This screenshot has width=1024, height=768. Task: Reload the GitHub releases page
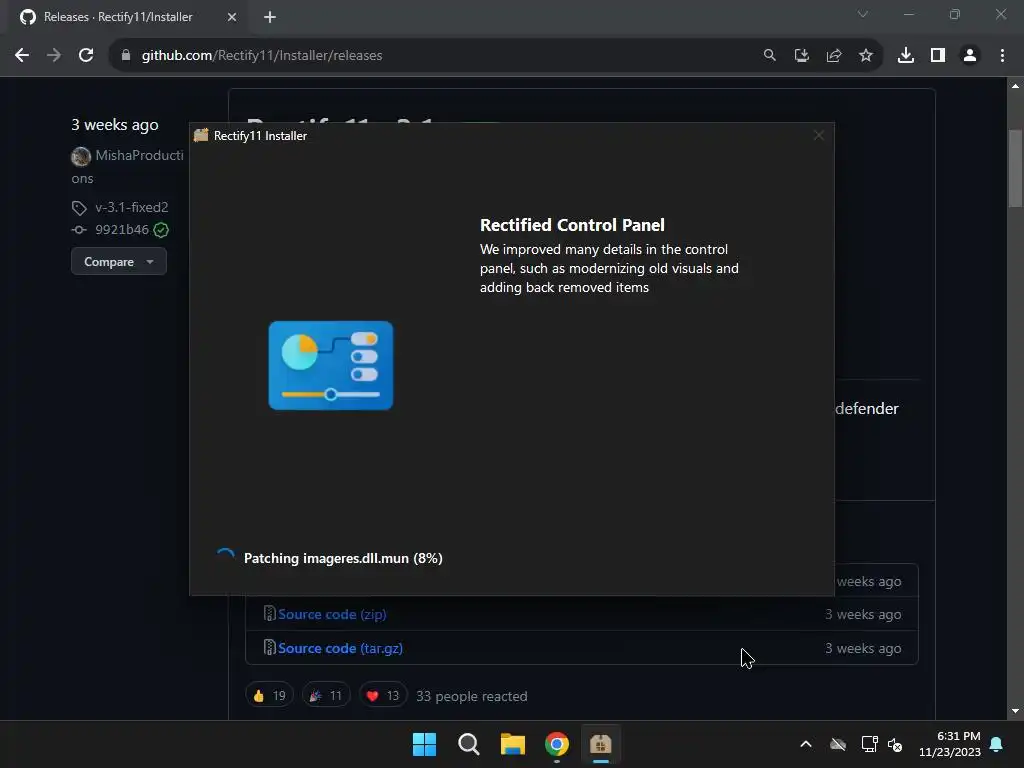click(86, 56)
